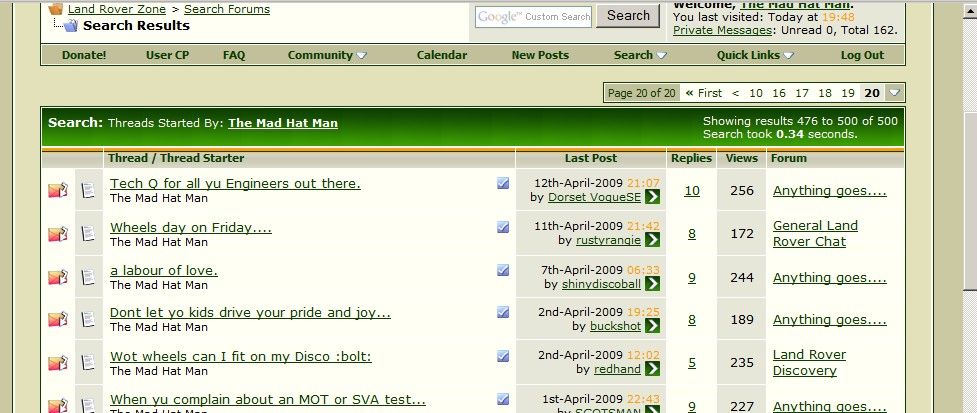
Task: Open page-jump dropdown arrow in pagination
Action: (895, 93)
